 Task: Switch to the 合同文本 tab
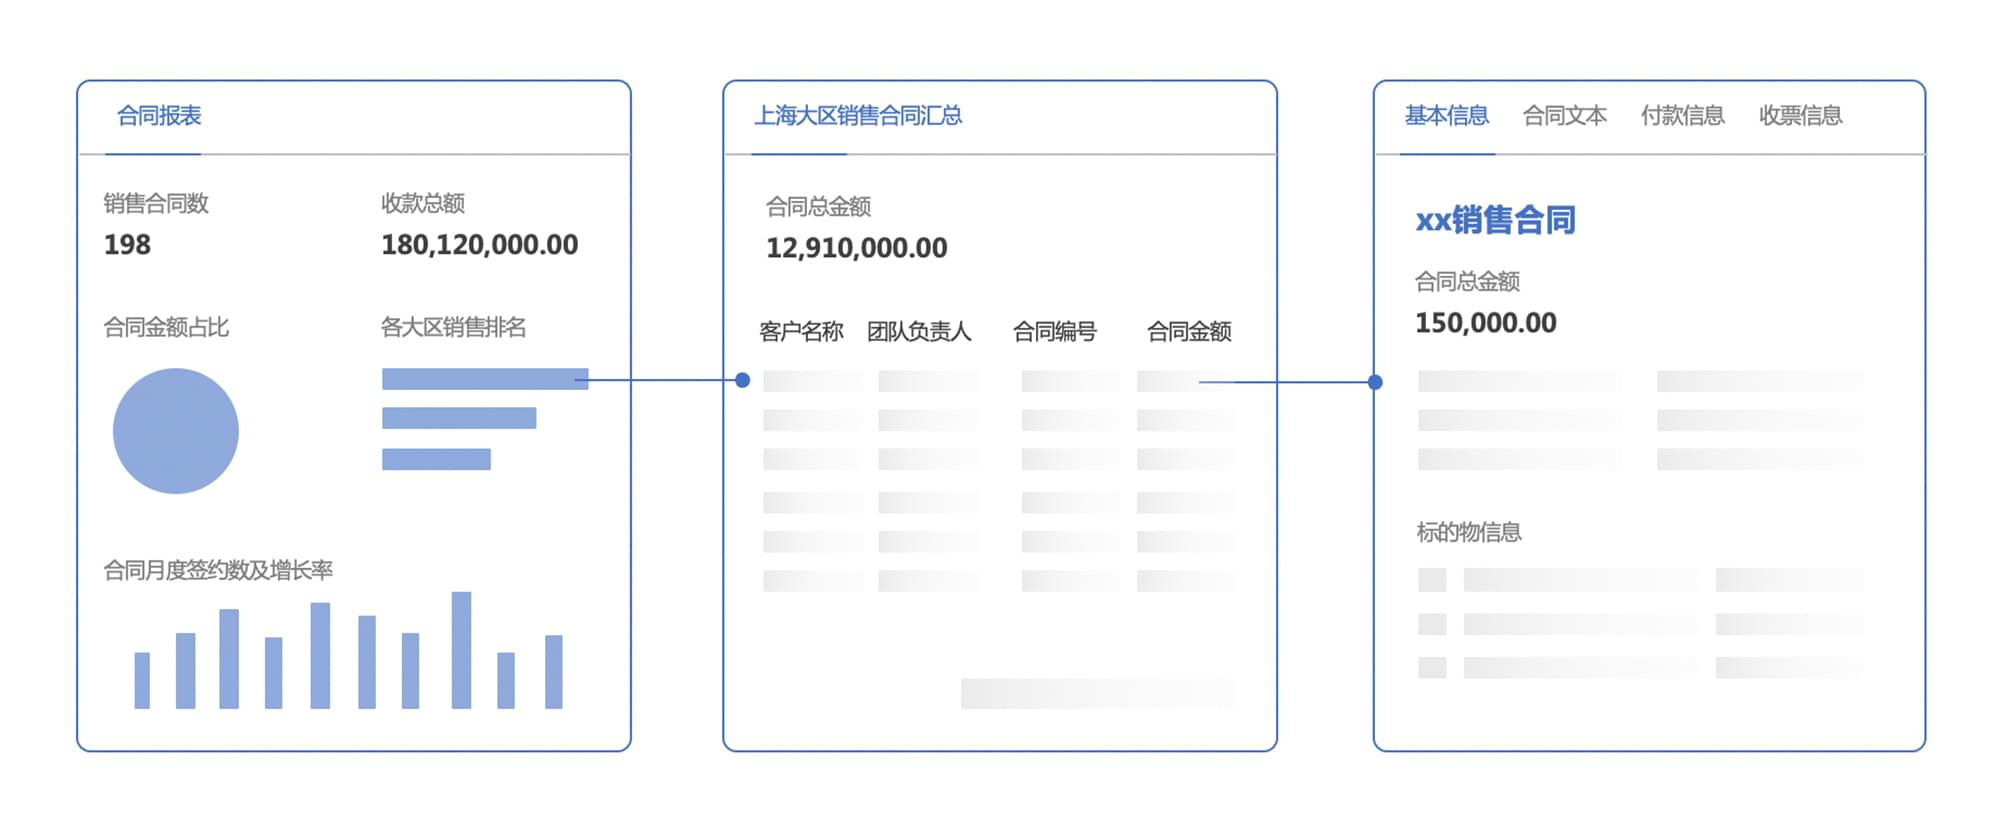1564,116
